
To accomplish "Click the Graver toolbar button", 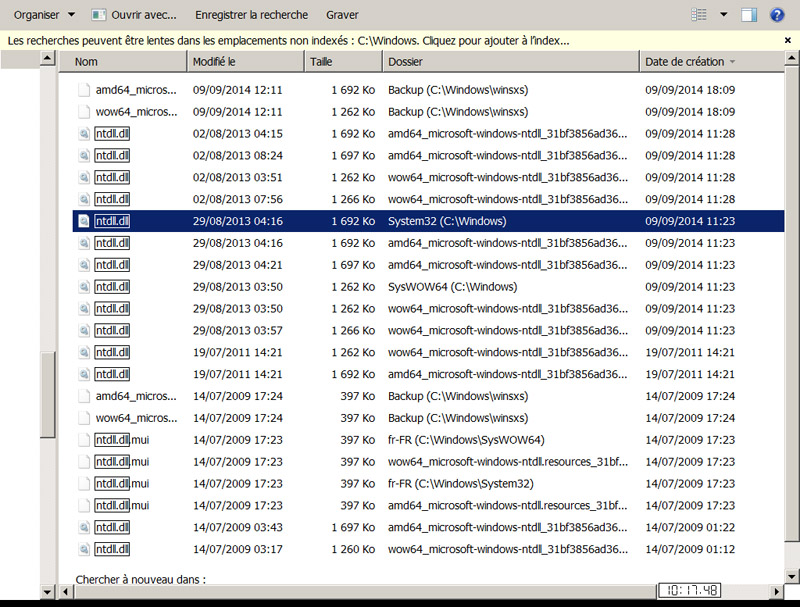I will (342, 15).
